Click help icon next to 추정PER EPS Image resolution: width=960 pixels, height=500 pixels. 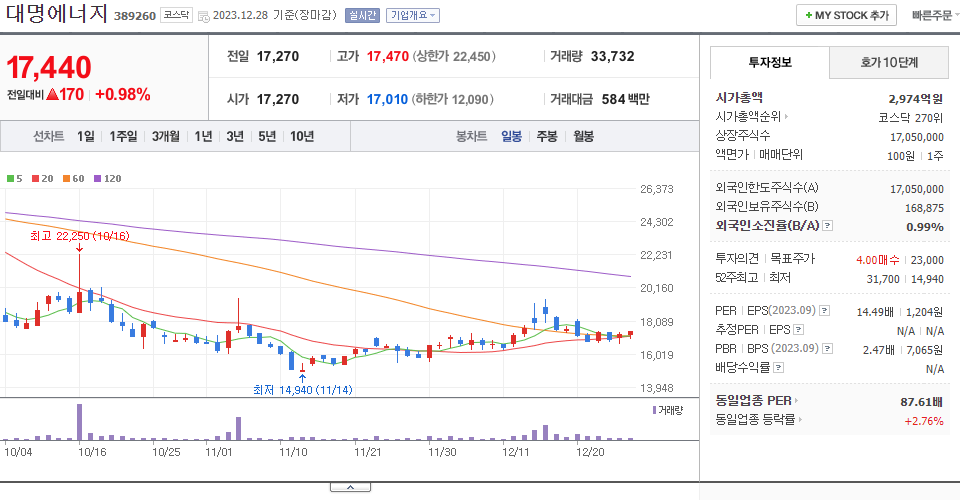tap(798, 330)
